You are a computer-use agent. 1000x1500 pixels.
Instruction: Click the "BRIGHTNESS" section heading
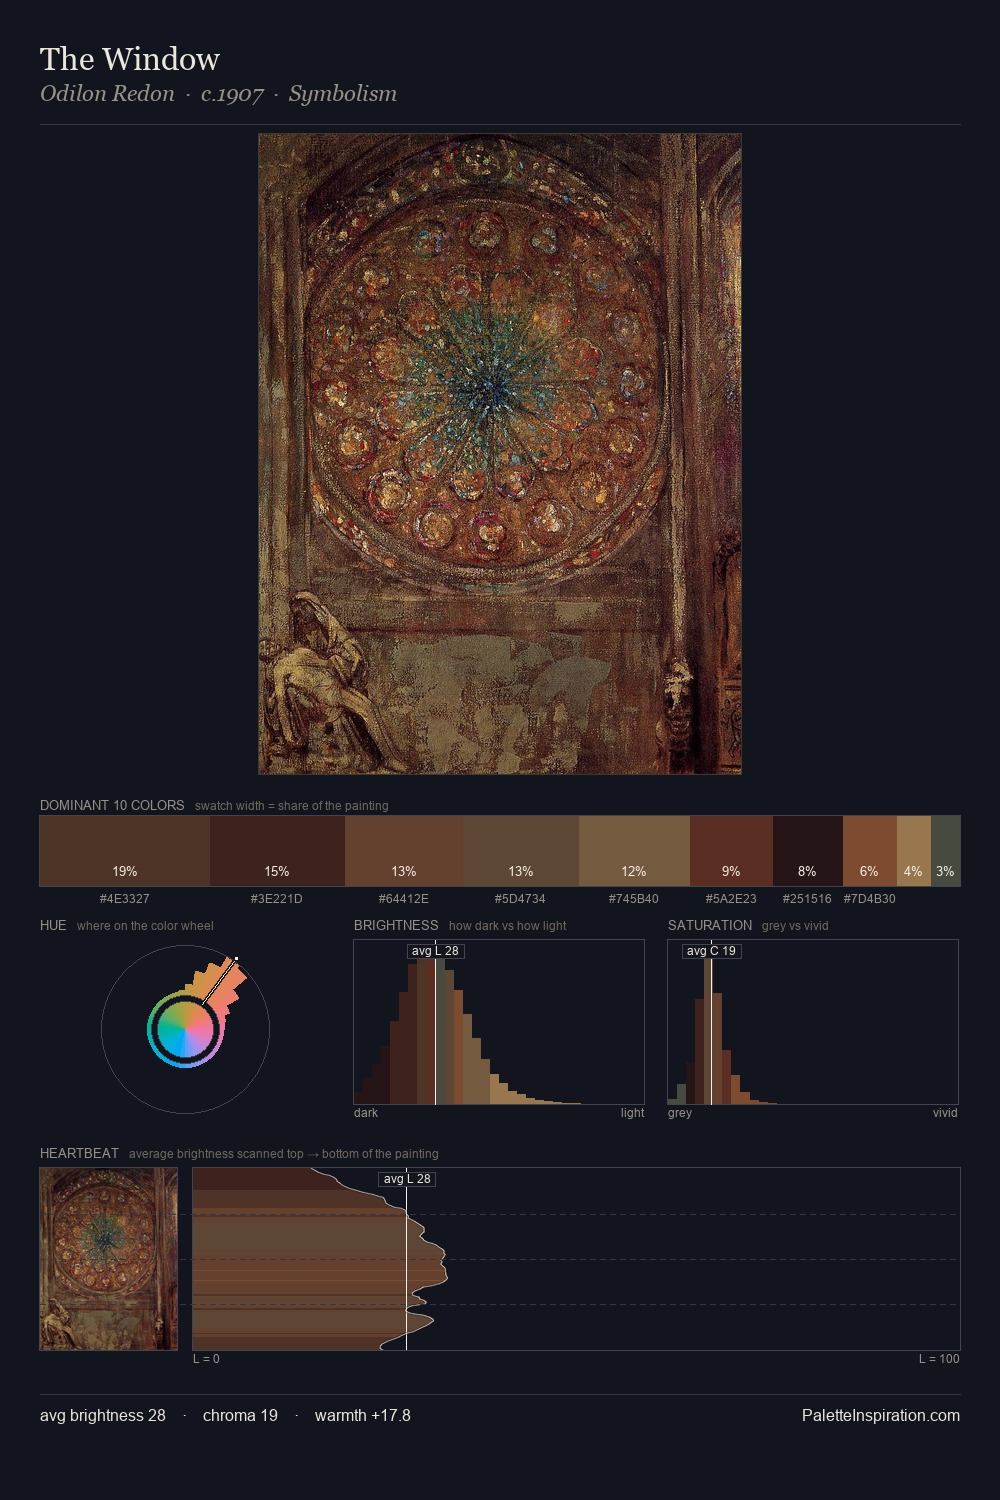tap(396, 925)
